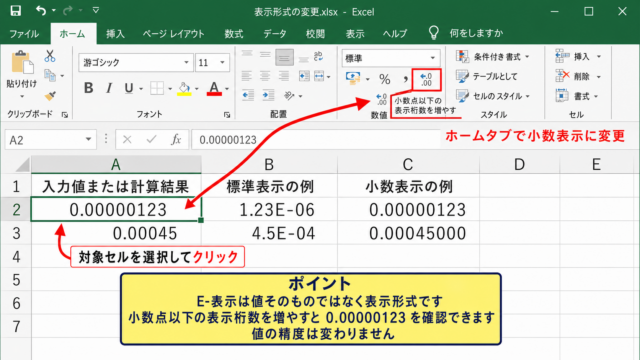
Task: Switch to the 挿入 tab
Action: (x=116, y=33)
